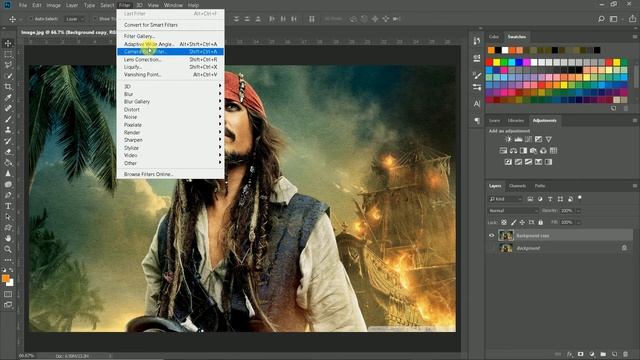
Task: Click the search icon in the options bar
Action: click(x=601, y=19)
